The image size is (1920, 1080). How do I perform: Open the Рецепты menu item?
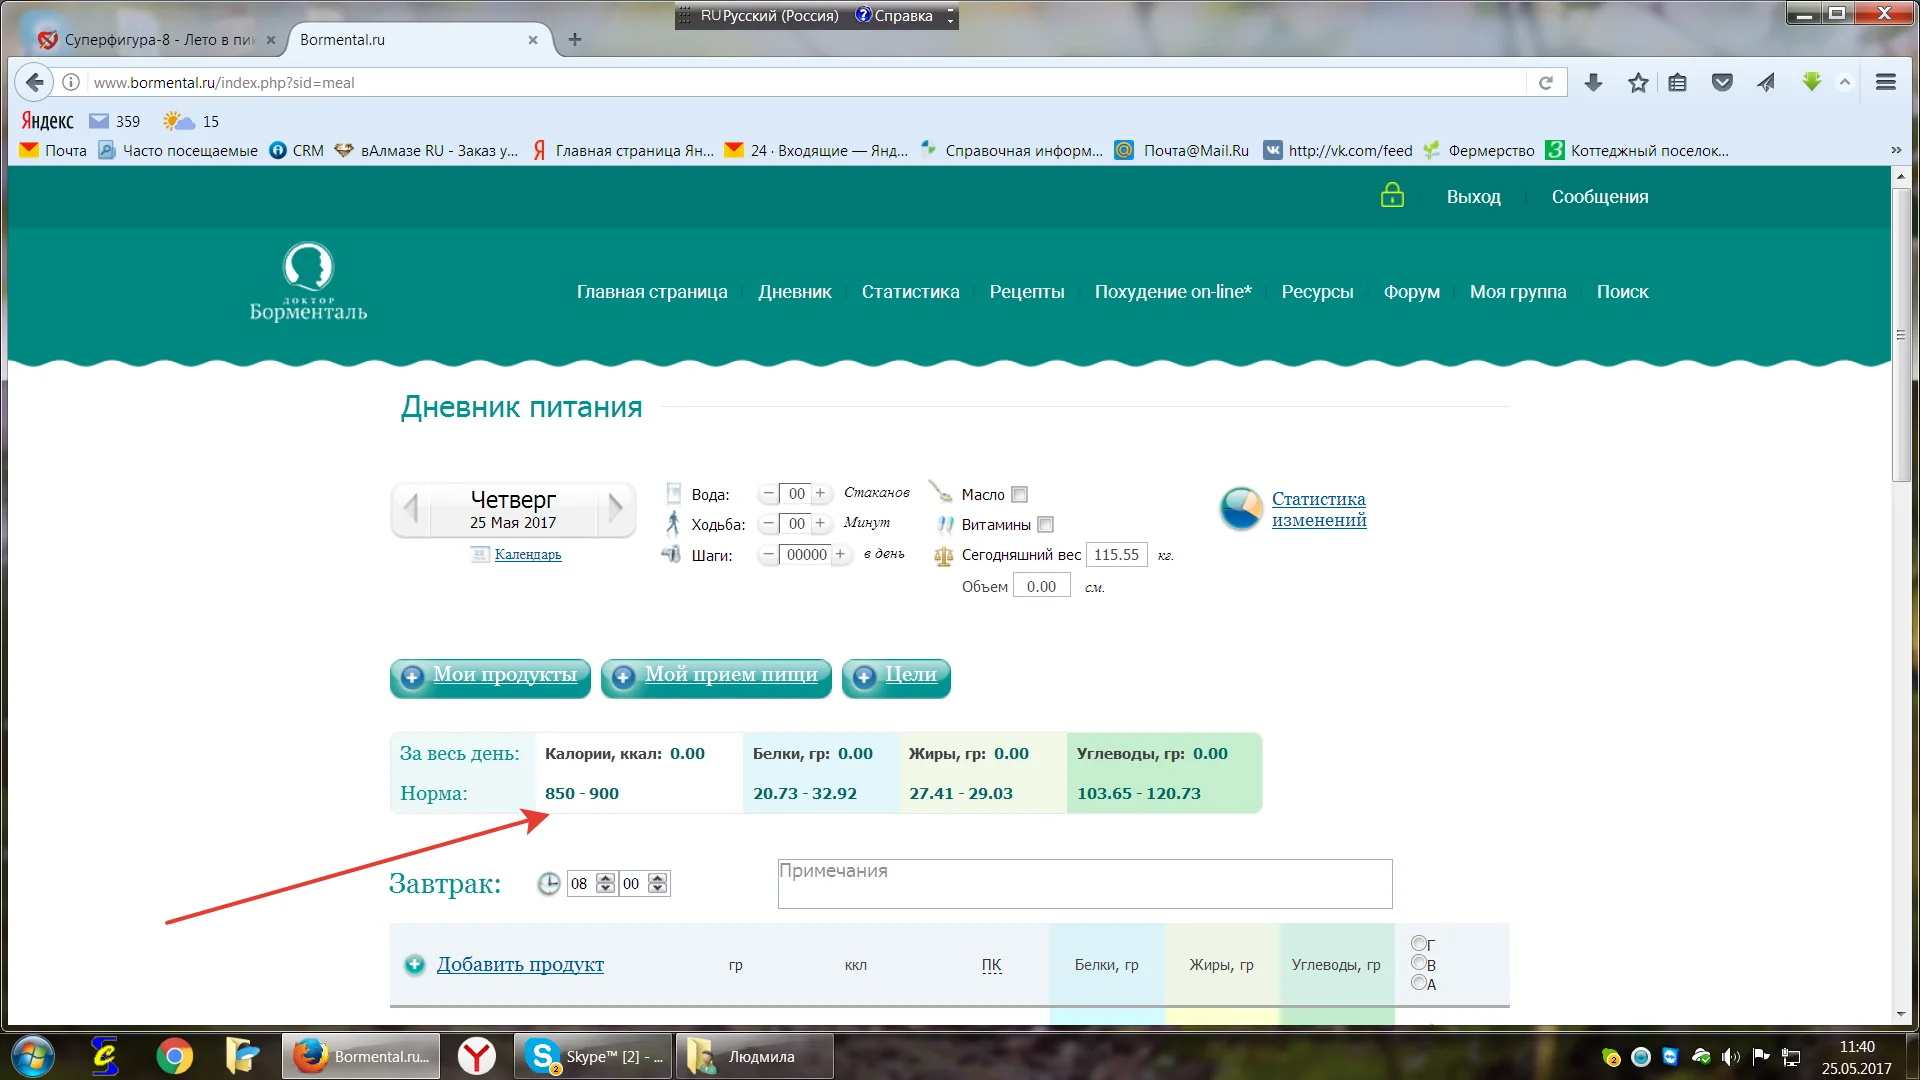coord(1026,292)
